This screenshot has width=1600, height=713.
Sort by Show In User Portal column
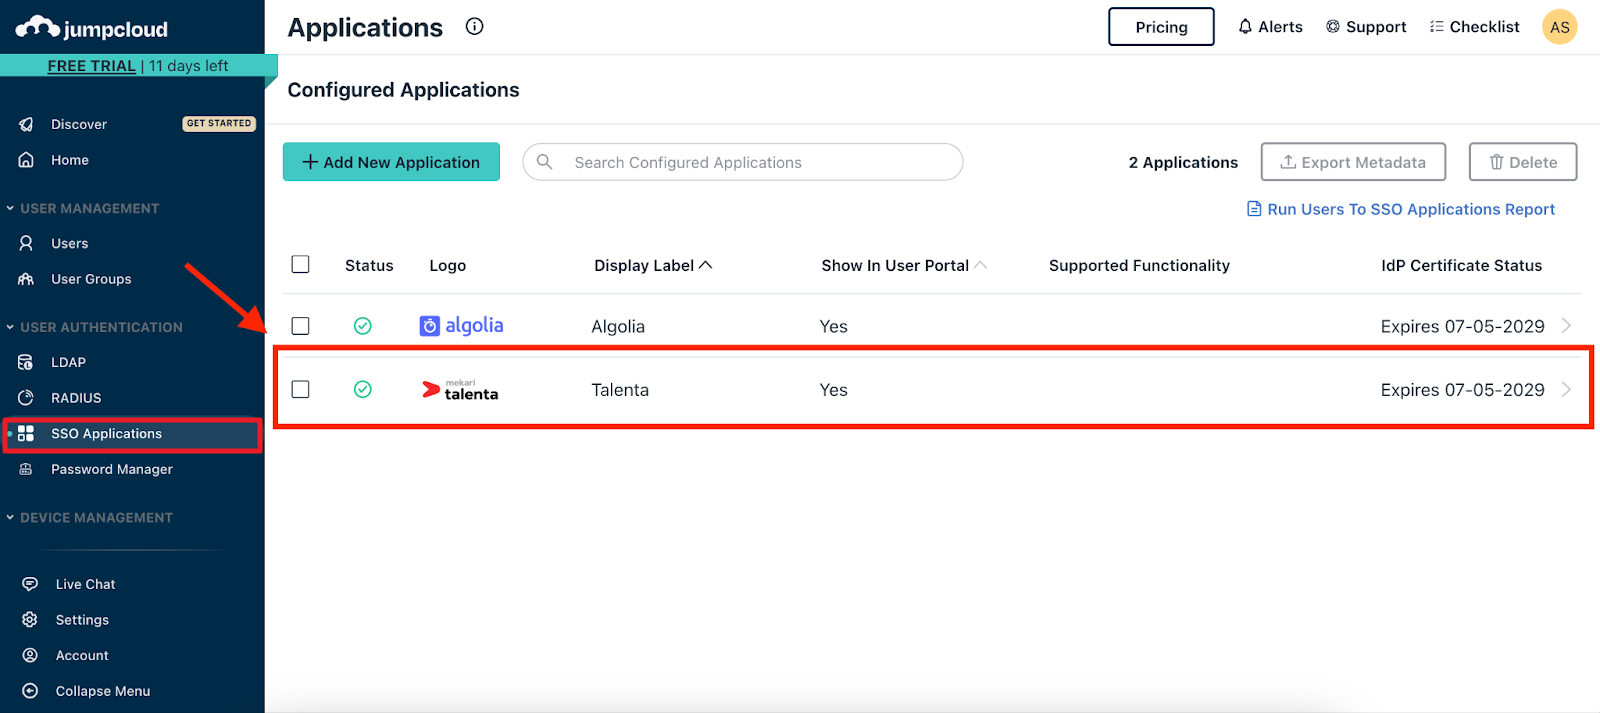(x=904, y=265)
